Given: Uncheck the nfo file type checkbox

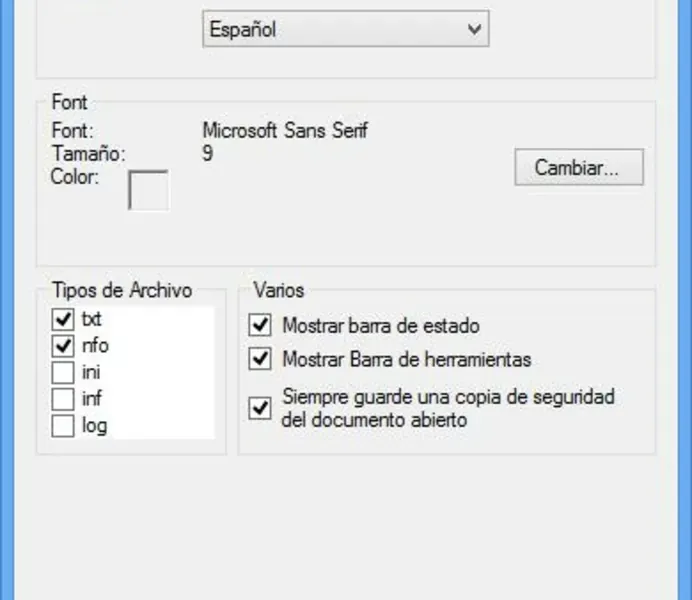Looking at the screenshot, I should coord(63,346).
